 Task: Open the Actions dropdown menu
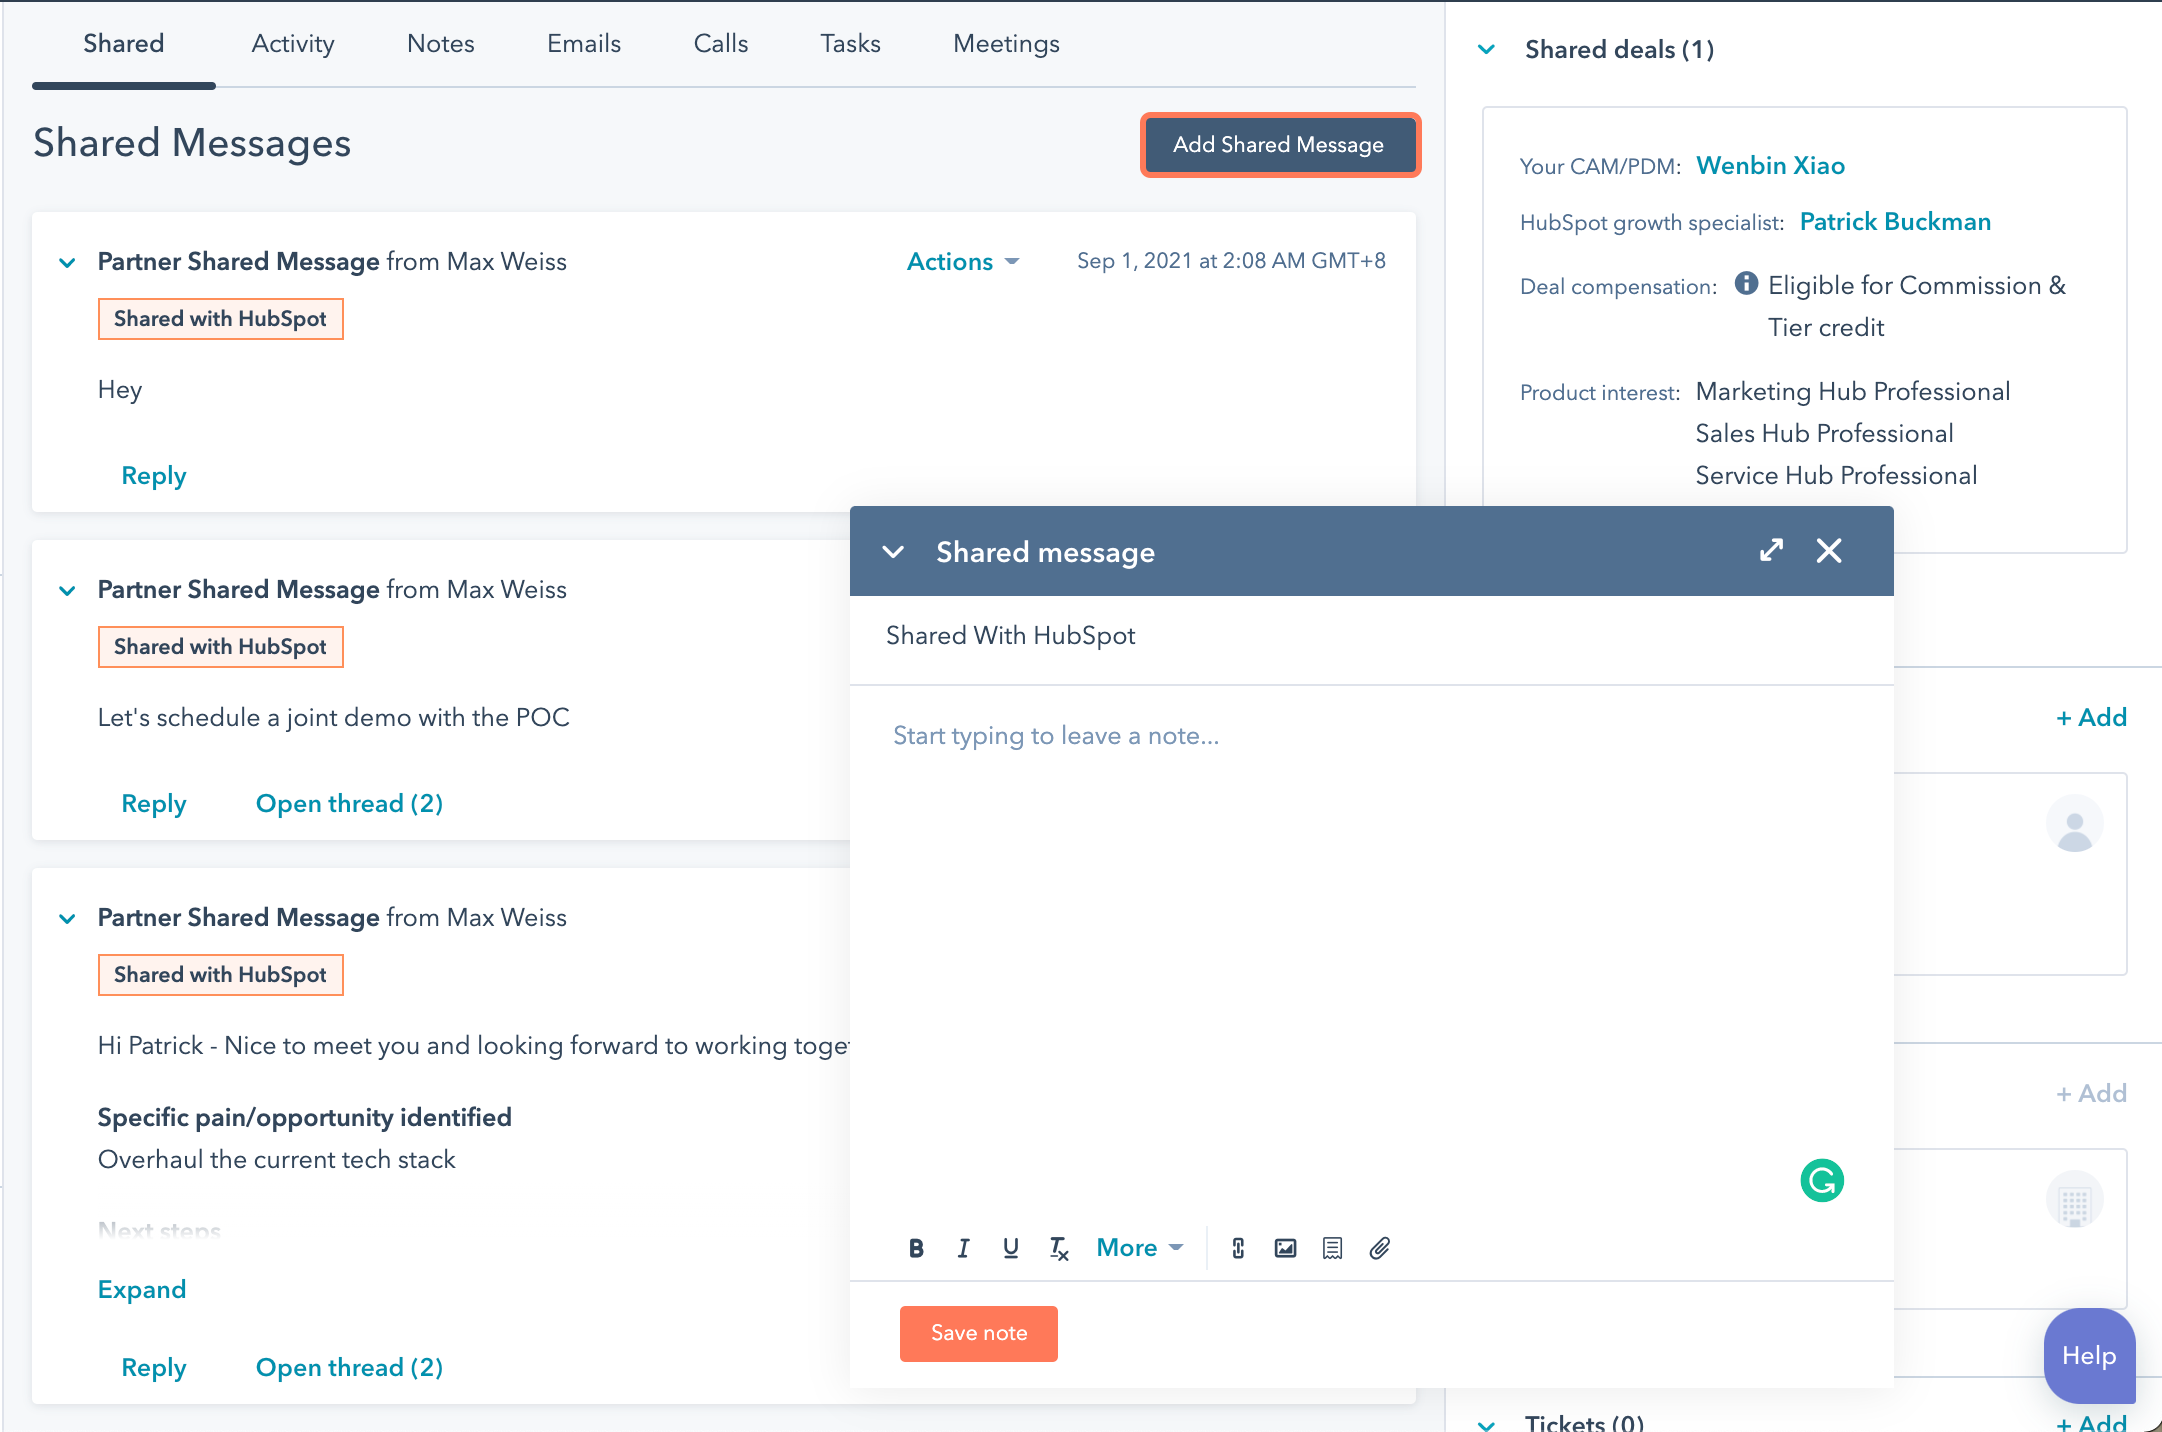[962, 262]
